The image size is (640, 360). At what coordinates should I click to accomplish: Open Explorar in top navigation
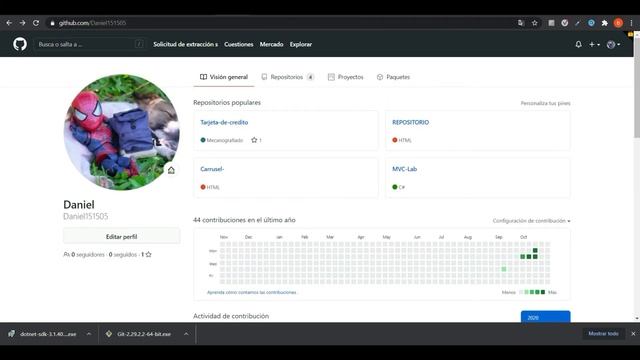[301, 44]
